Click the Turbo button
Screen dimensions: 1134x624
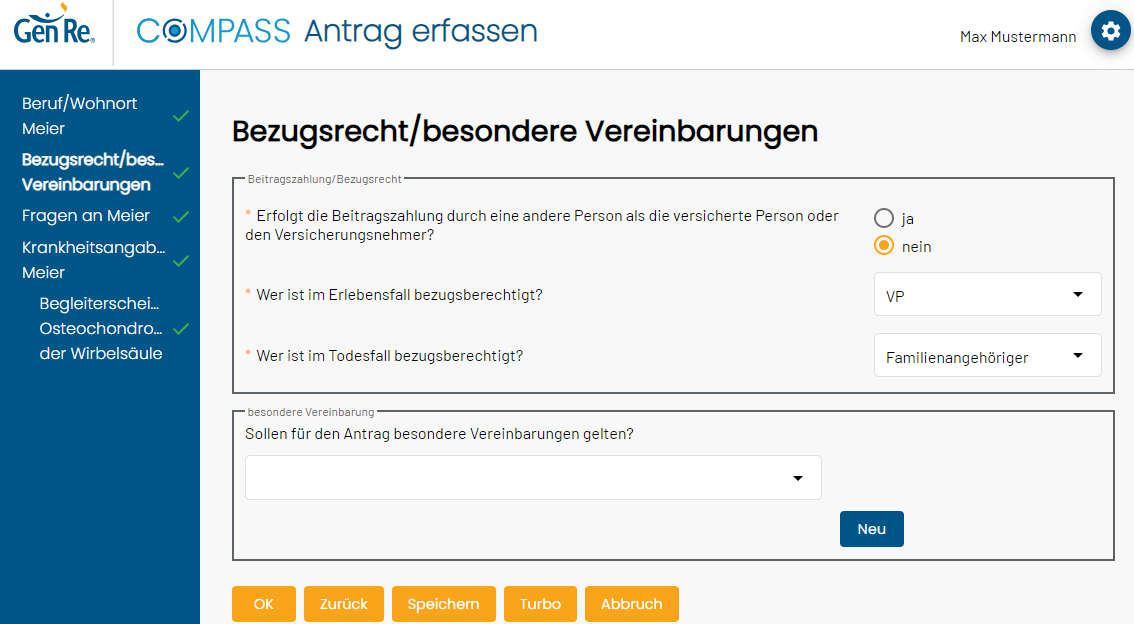[x=540, y=604]
